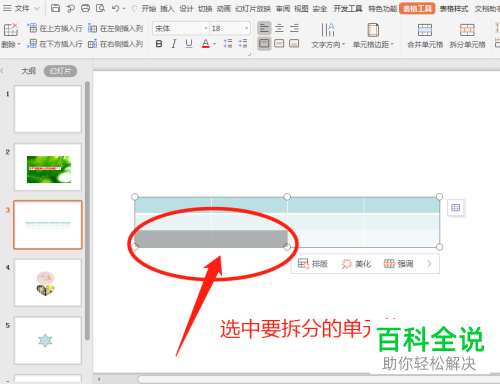The height and width of the screenshot is (384, 500).
Task: Set vertical align middle
Action: click(x=279, y=43)
